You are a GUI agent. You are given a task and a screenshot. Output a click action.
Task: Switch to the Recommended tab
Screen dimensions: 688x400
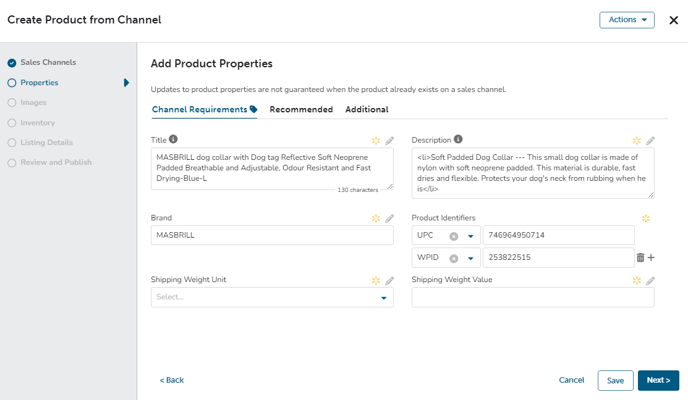pos(301,109)
